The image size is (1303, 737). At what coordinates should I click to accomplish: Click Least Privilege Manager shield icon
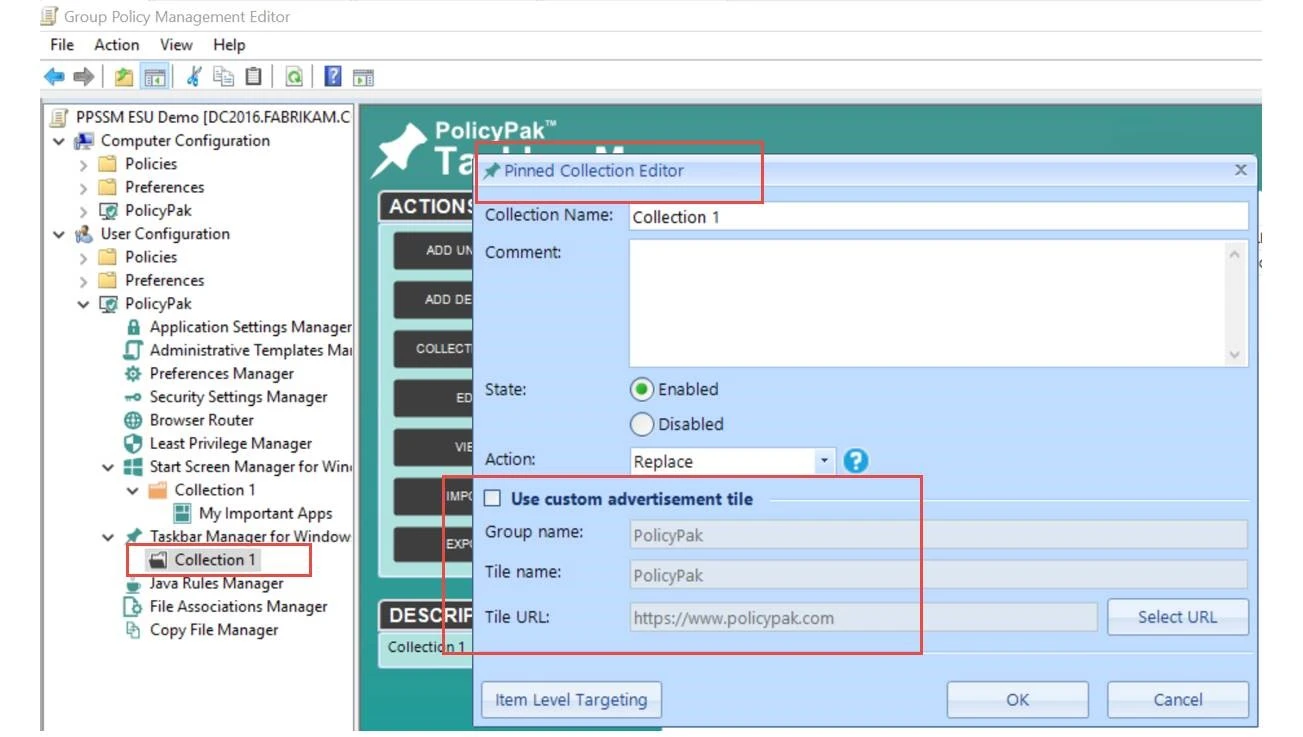tap(133, 443)
